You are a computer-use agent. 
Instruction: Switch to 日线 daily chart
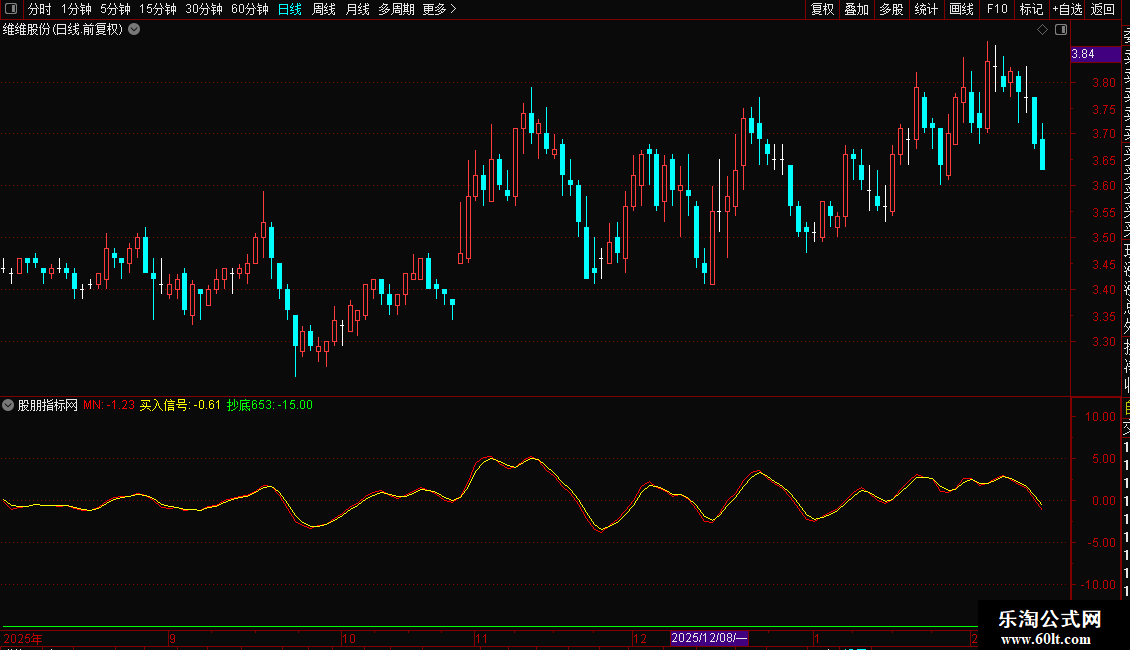tap(290, 9)
